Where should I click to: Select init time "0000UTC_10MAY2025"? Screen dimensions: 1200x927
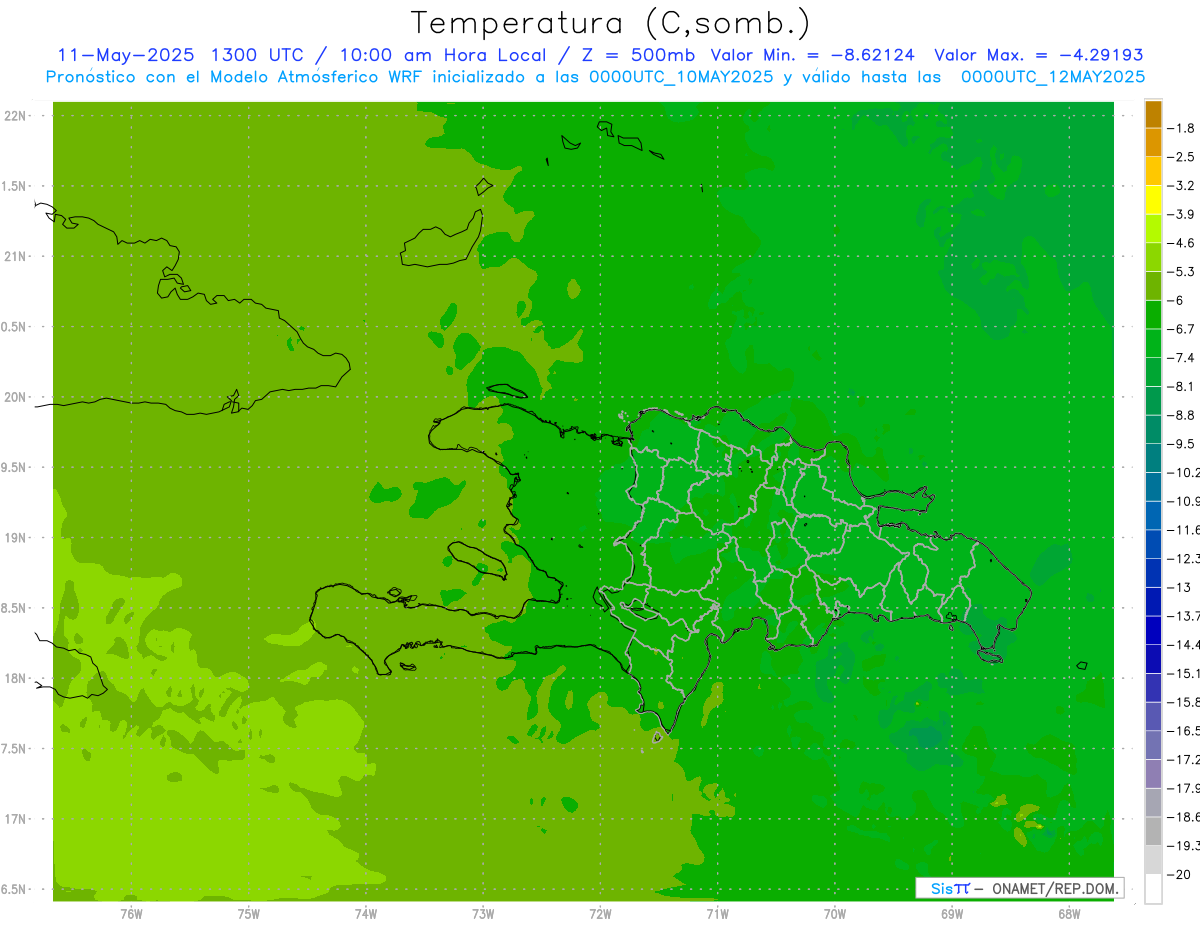click(x=681, y=77)
